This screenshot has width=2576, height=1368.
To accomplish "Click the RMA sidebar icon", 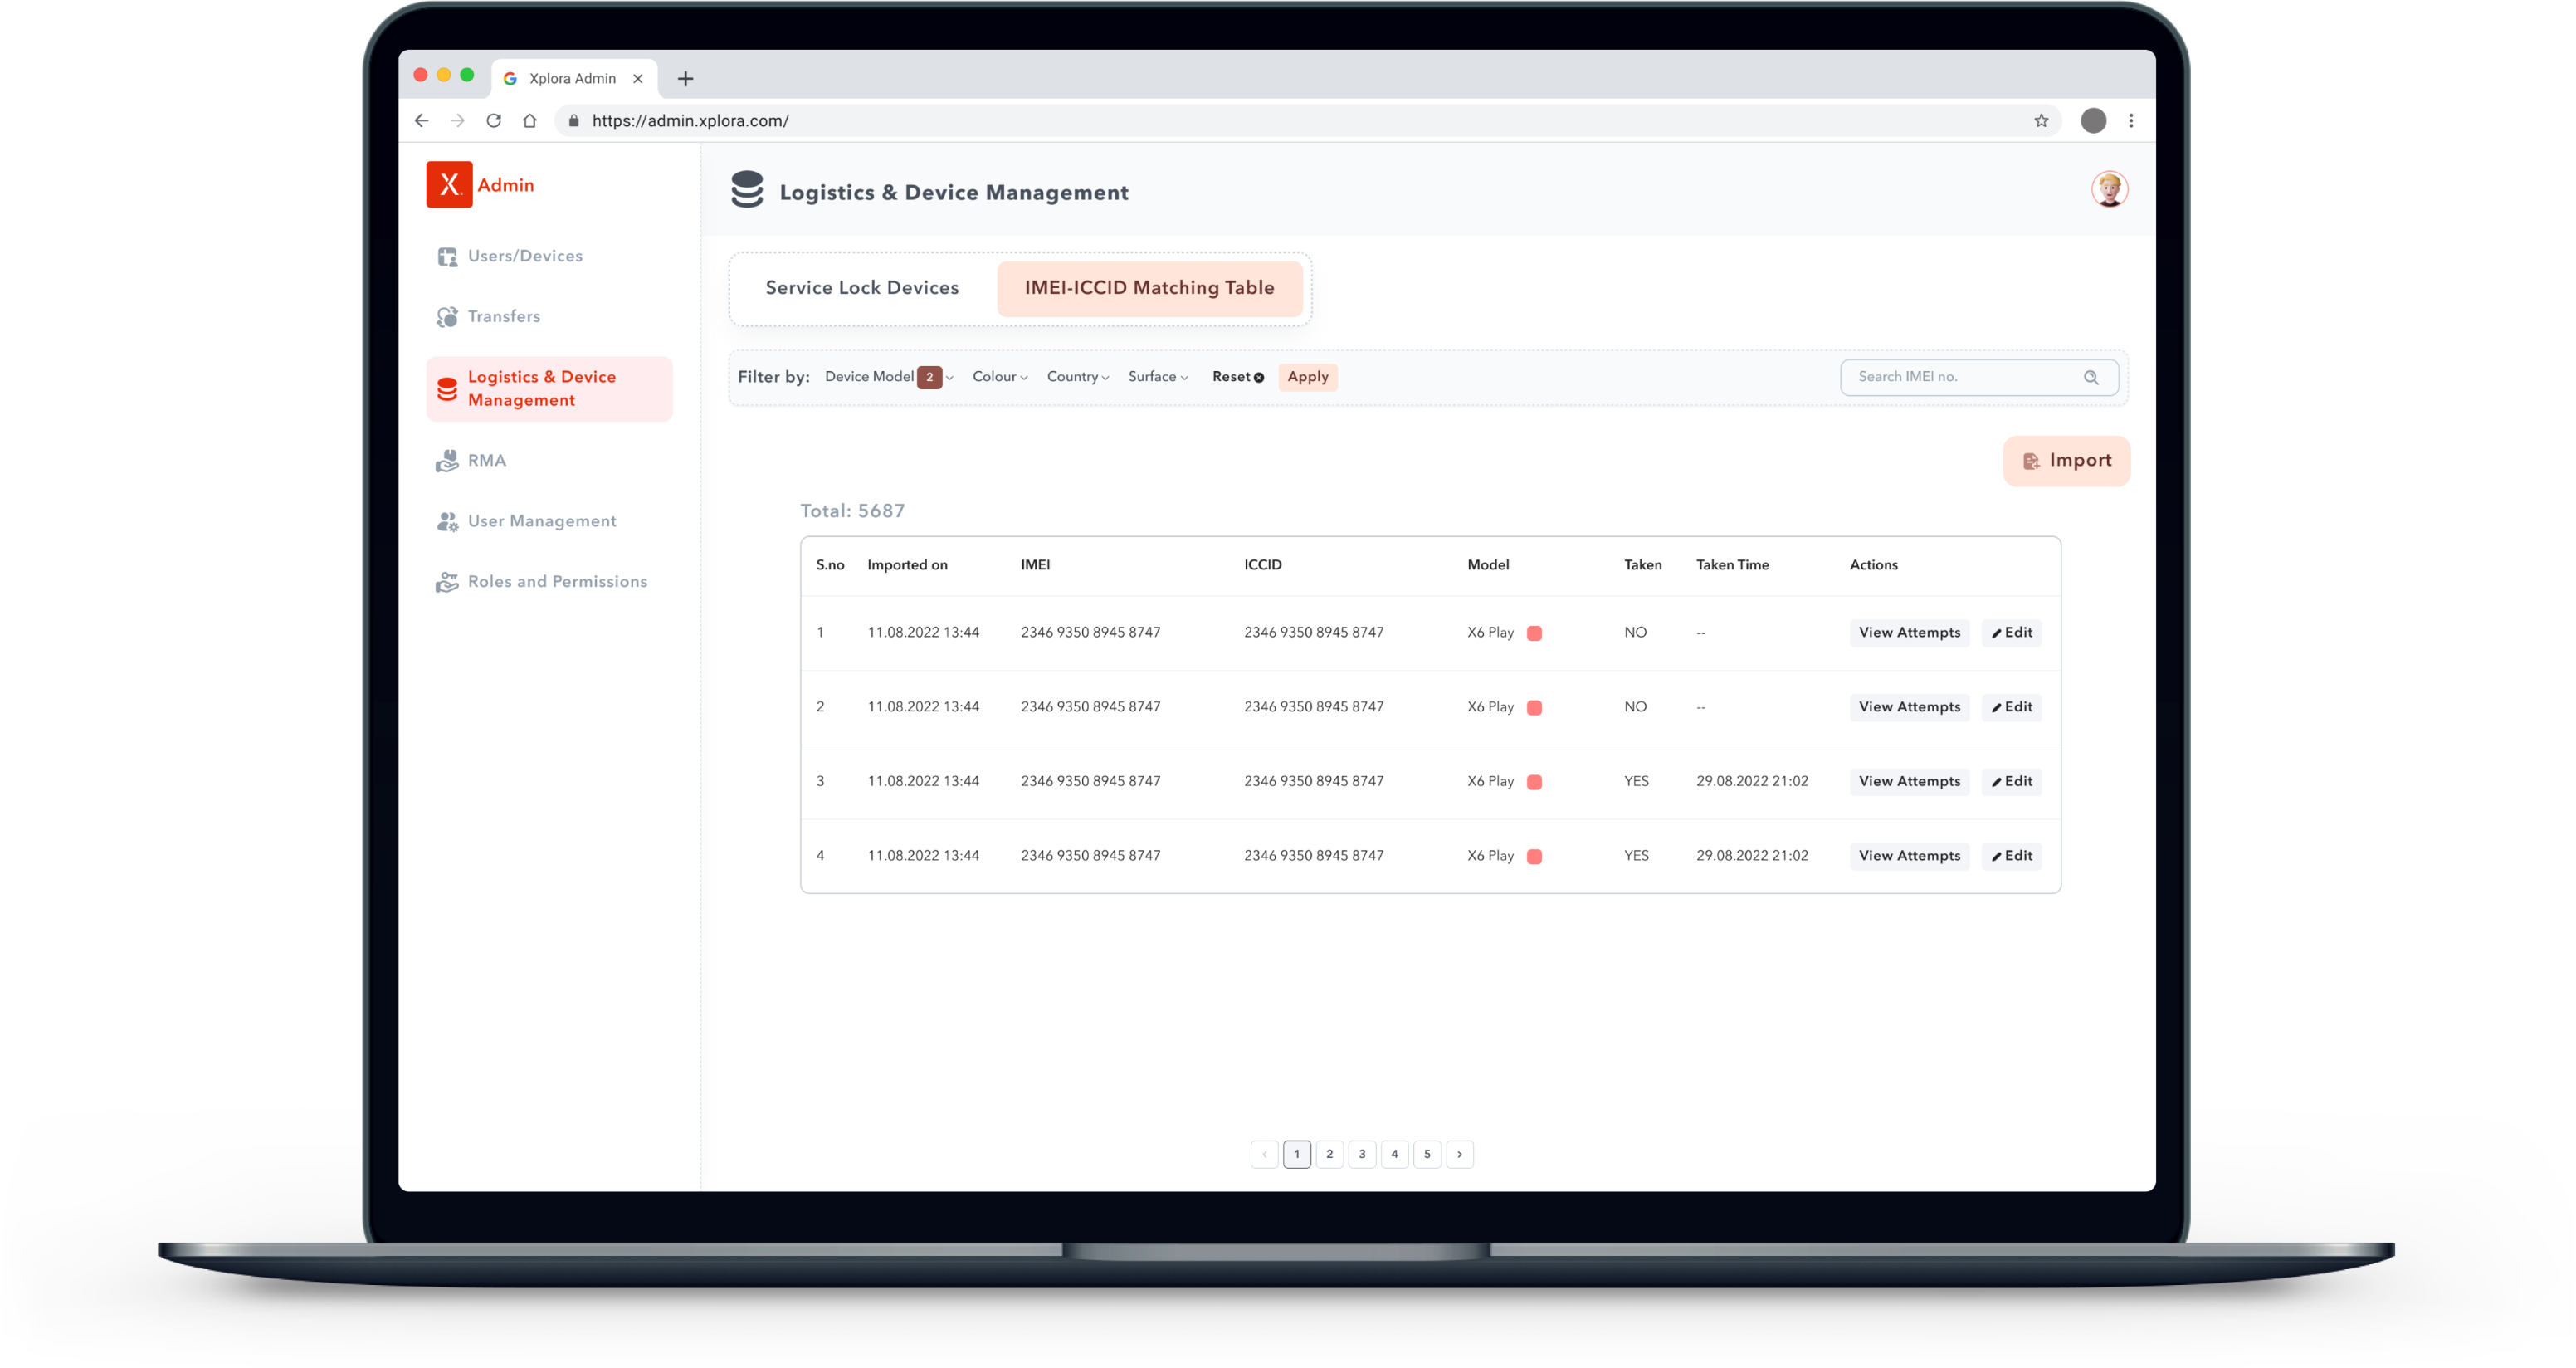I will tap(447, 461).
